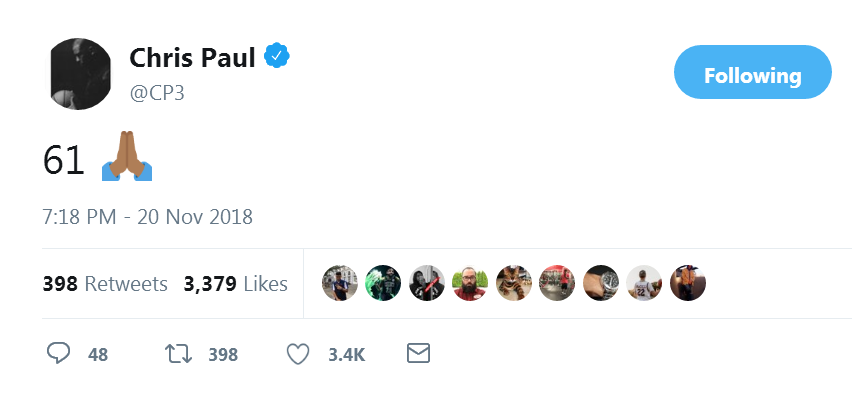Click the retweet arrows icon
852x394 pixels.
pyautogui.click(x=179, y=354)
